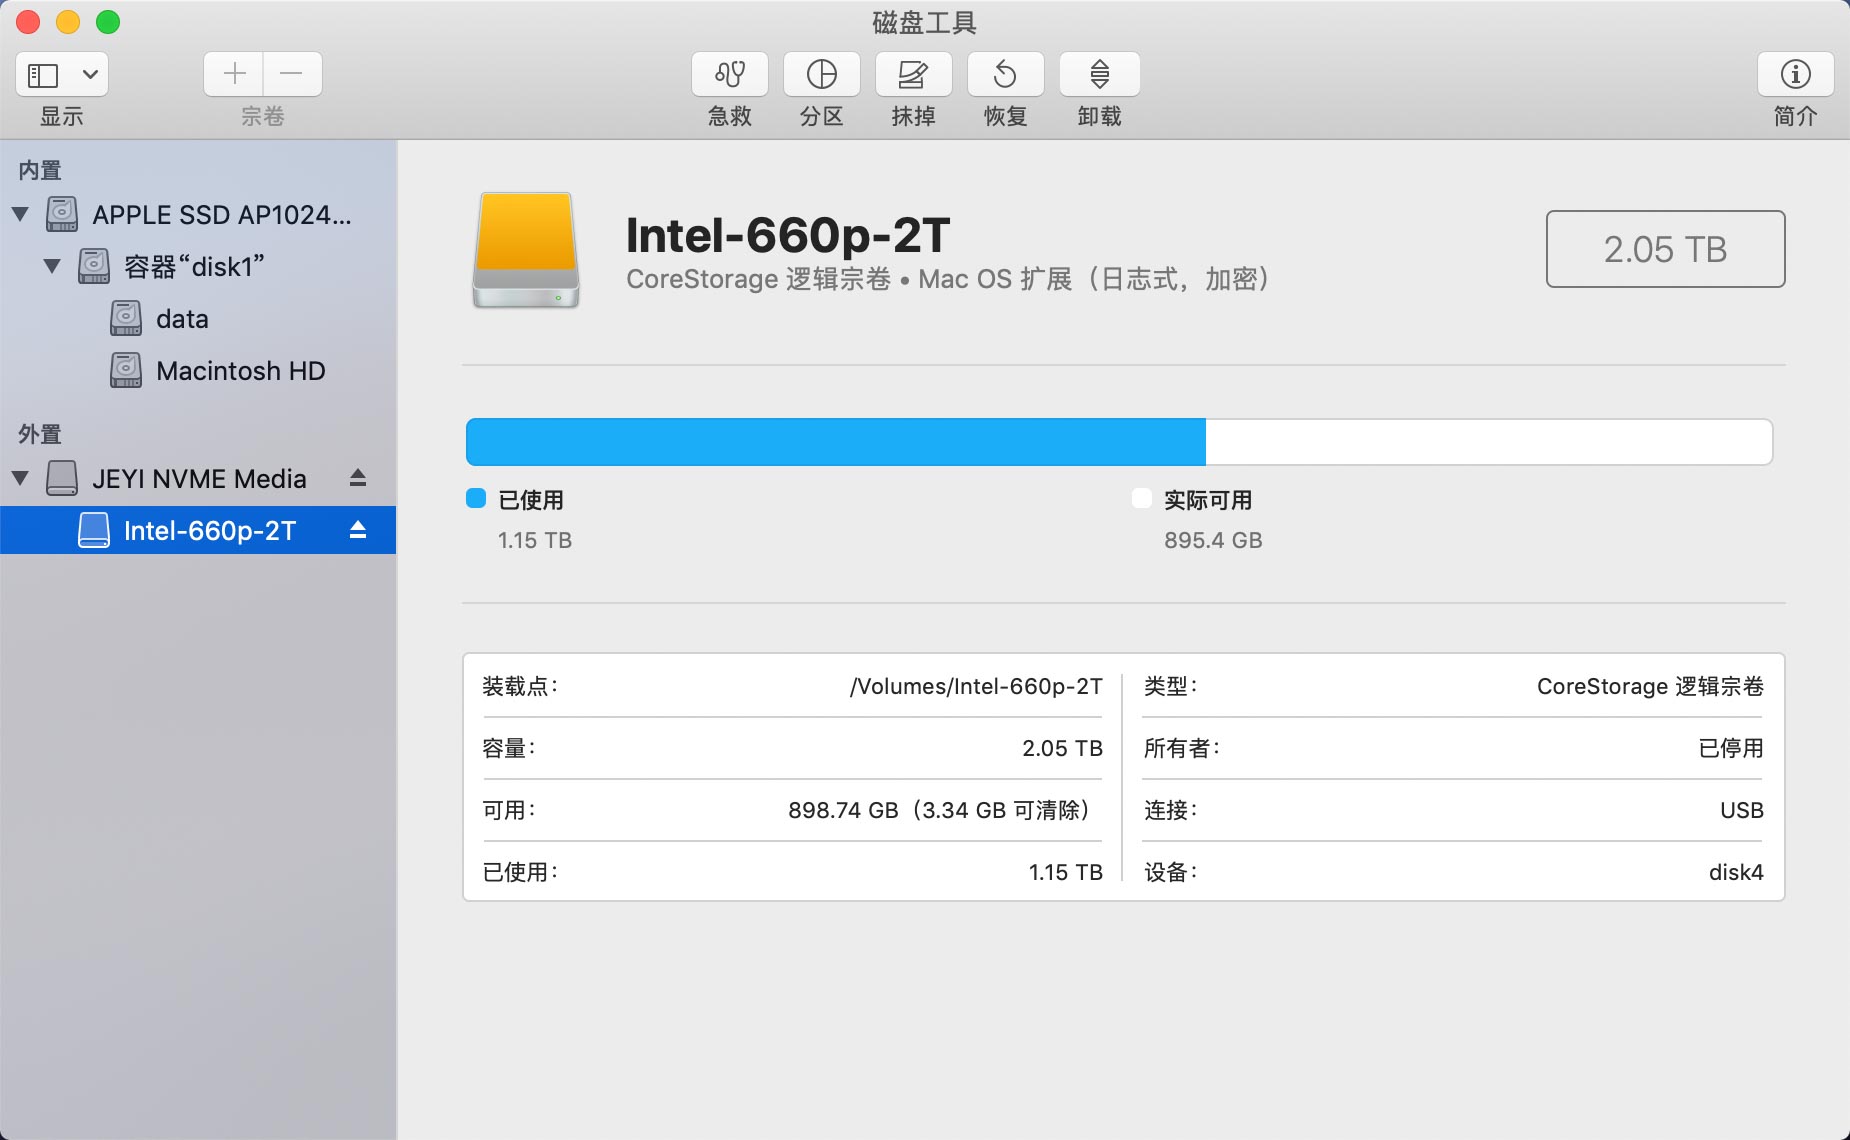
Task: Click the Macintosh HD volume icon
Action: [126, 370]
